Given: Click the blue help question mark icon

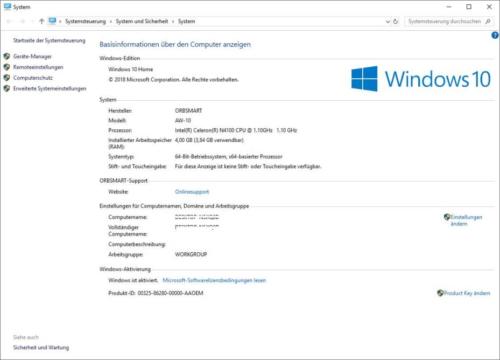Looking at the screenshot, I should (x=495, y=35).
